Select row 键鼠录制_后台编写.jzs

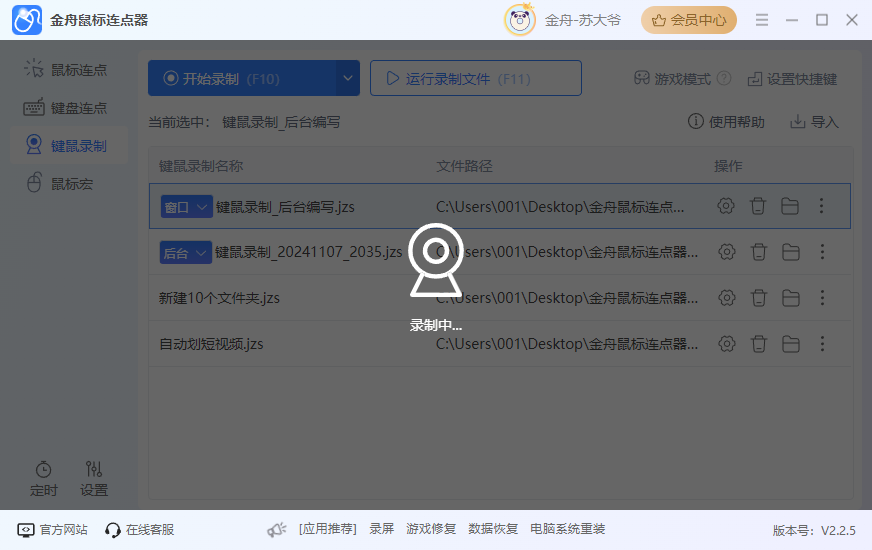coord(500,206)
